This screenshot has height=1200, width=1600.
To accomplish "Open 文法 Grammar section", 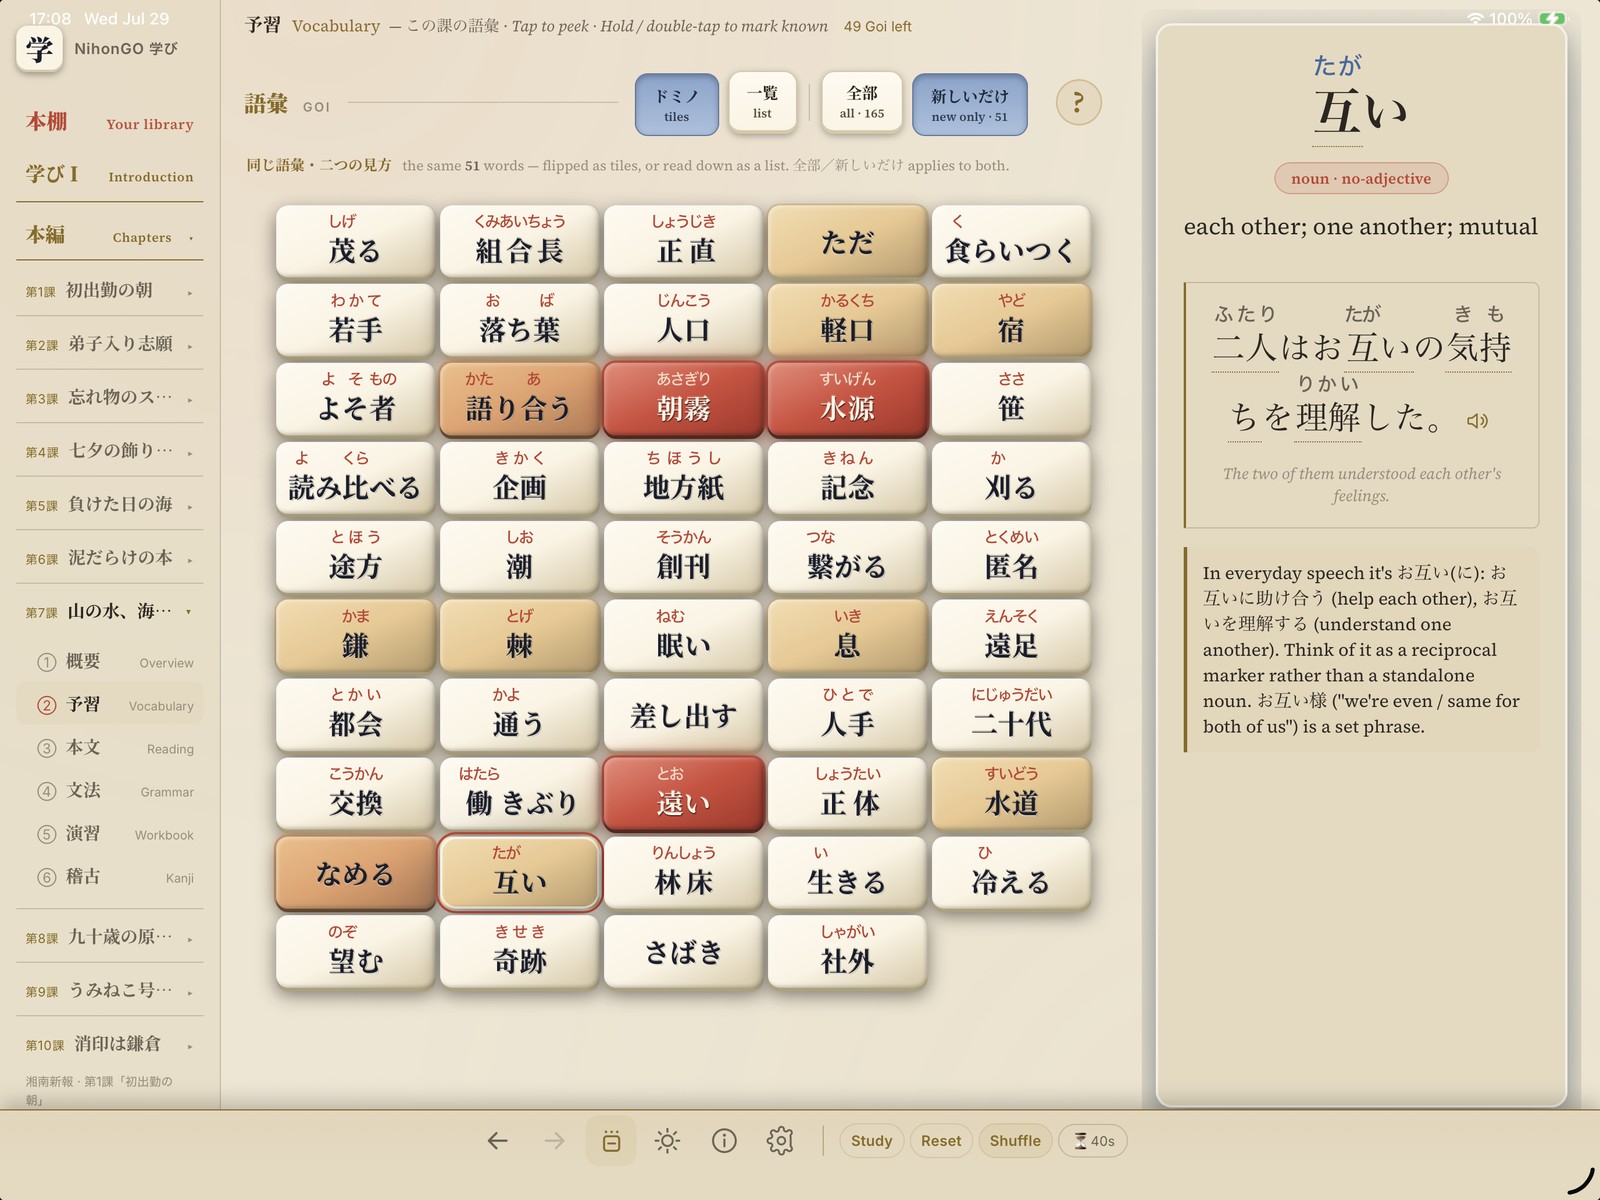I will tap(110, 791).
